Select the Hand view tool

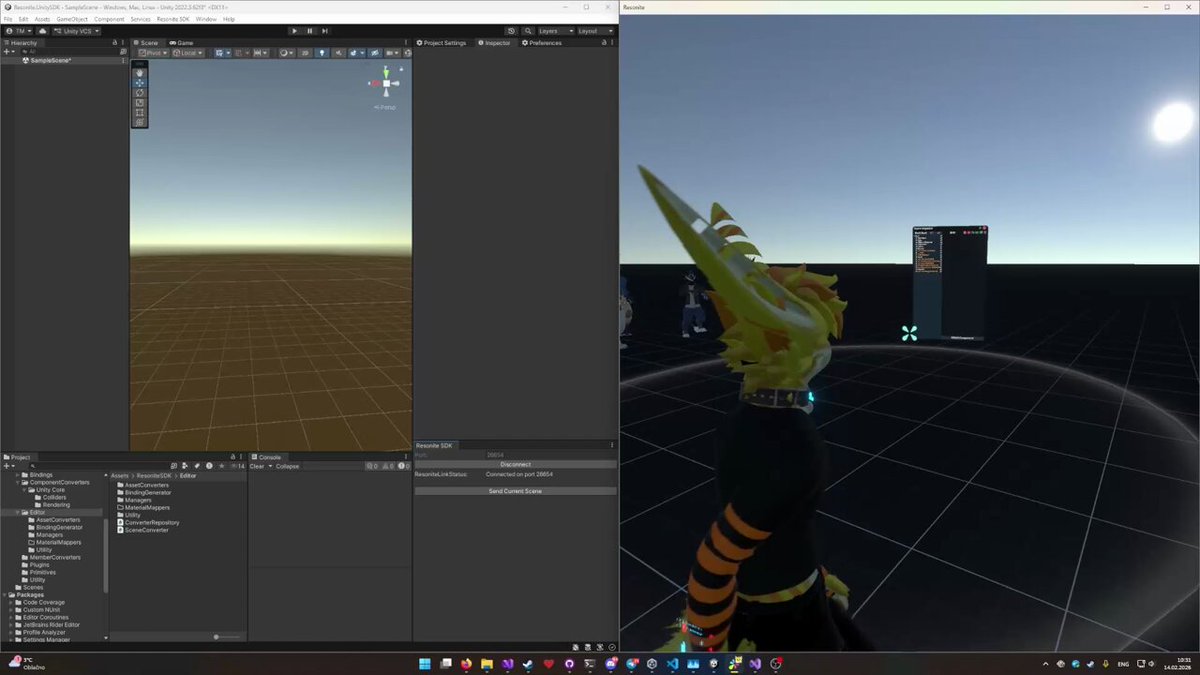click(140, 73)
